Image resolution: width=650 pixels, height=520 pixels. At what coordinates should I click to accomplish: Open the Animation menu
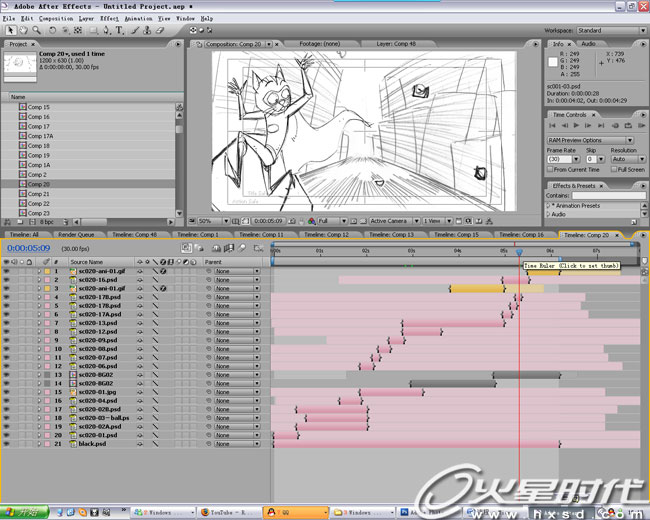point(138,19)
